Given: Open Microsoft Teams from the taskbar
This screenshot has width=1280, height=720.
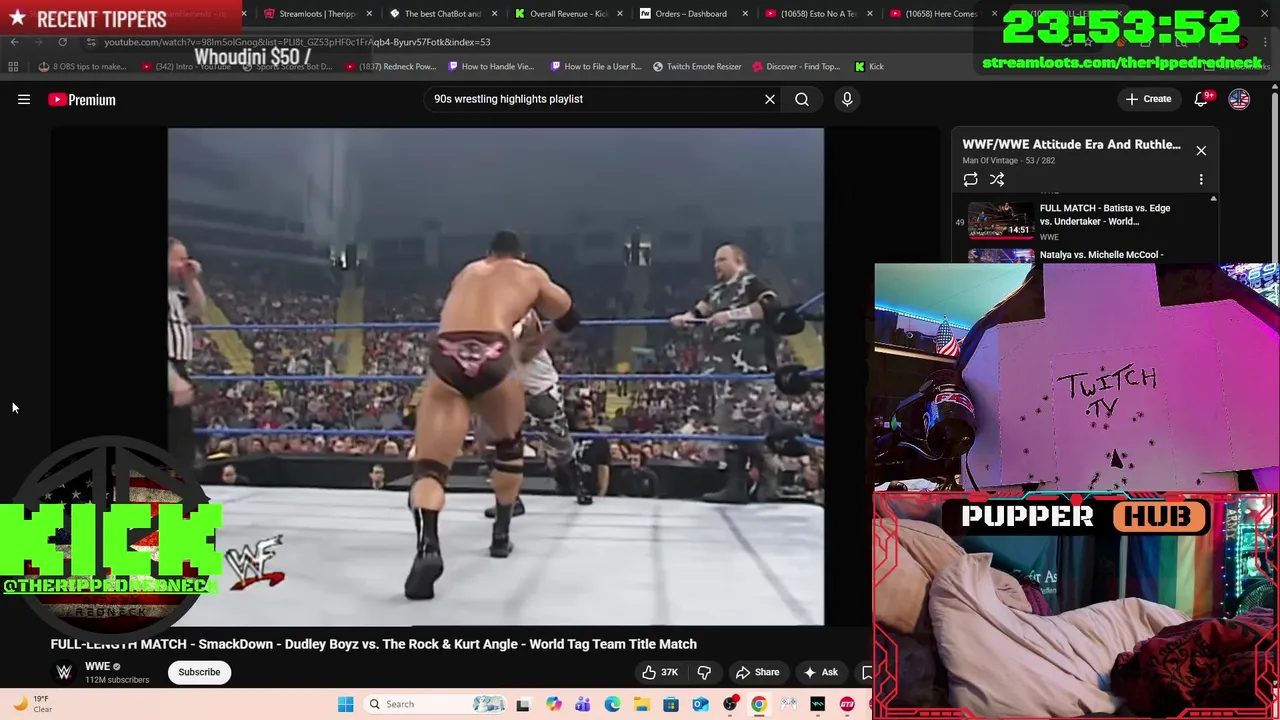Looking at the screenshot, I should [x=582, y=704].
